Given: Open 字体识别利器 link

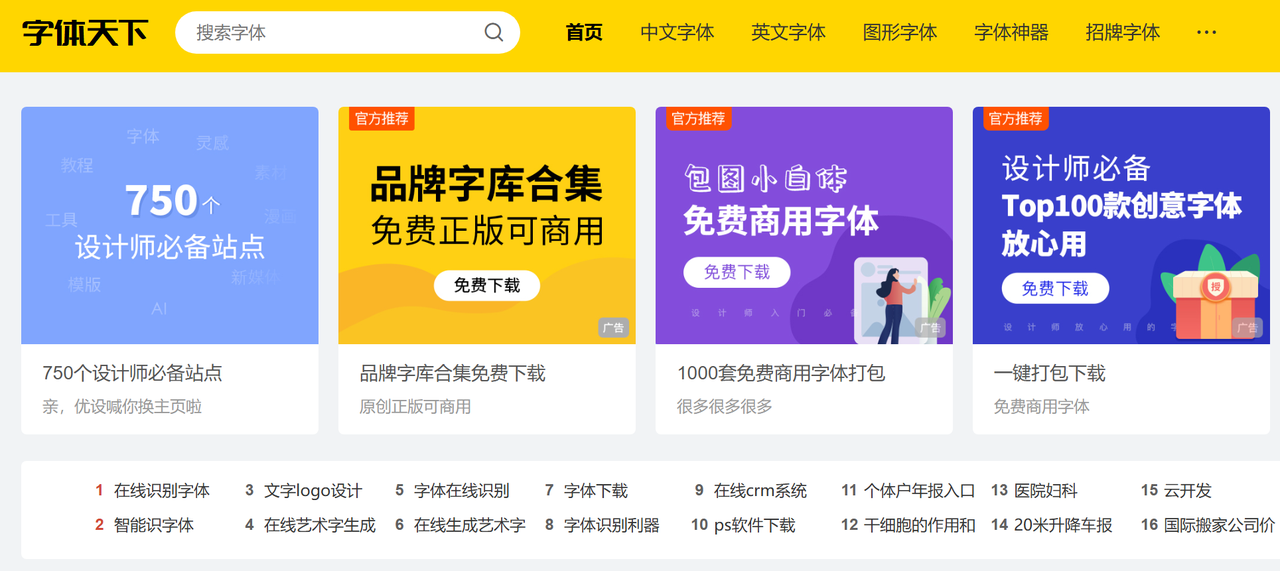Looking at the screenshot, I should tap(612, 525).
